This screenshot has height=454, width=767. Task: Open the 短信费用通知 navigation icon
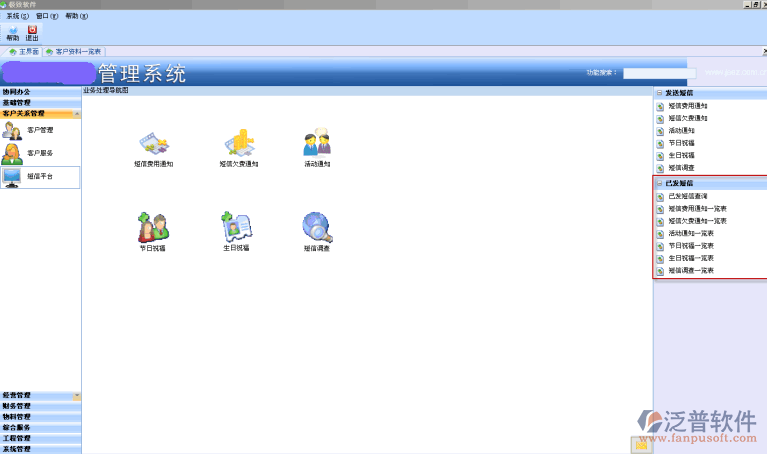pos(154,145)
